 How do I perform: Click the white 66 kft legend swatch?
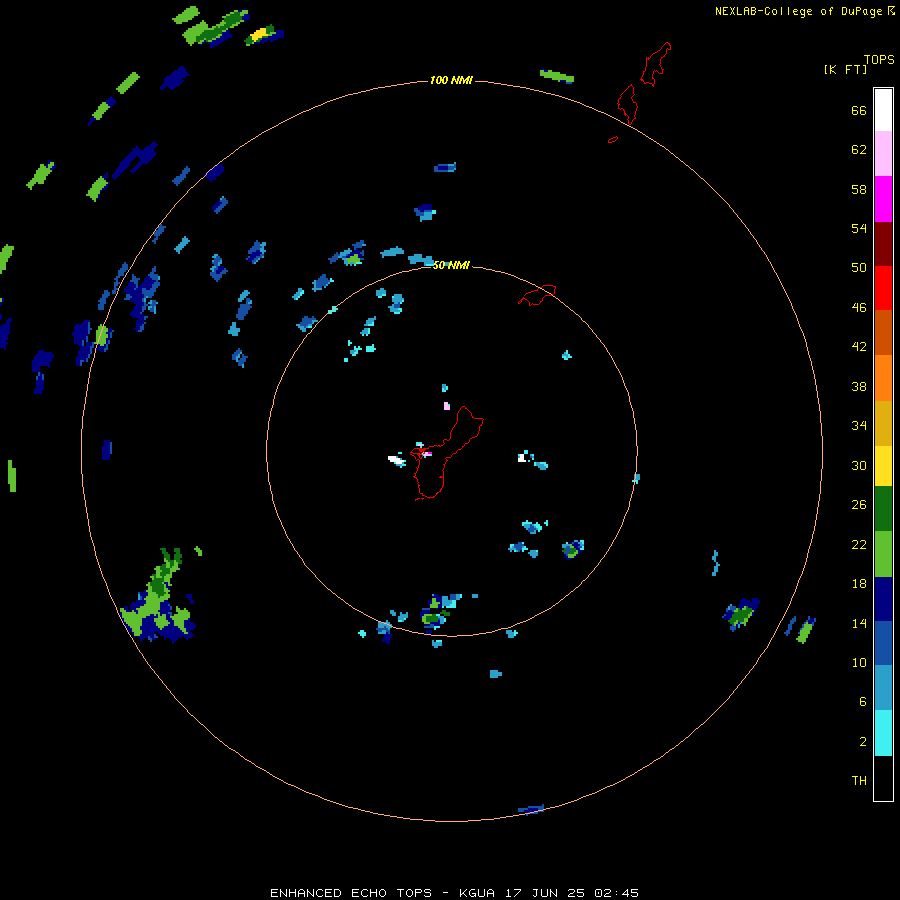(x=883, y=110)
